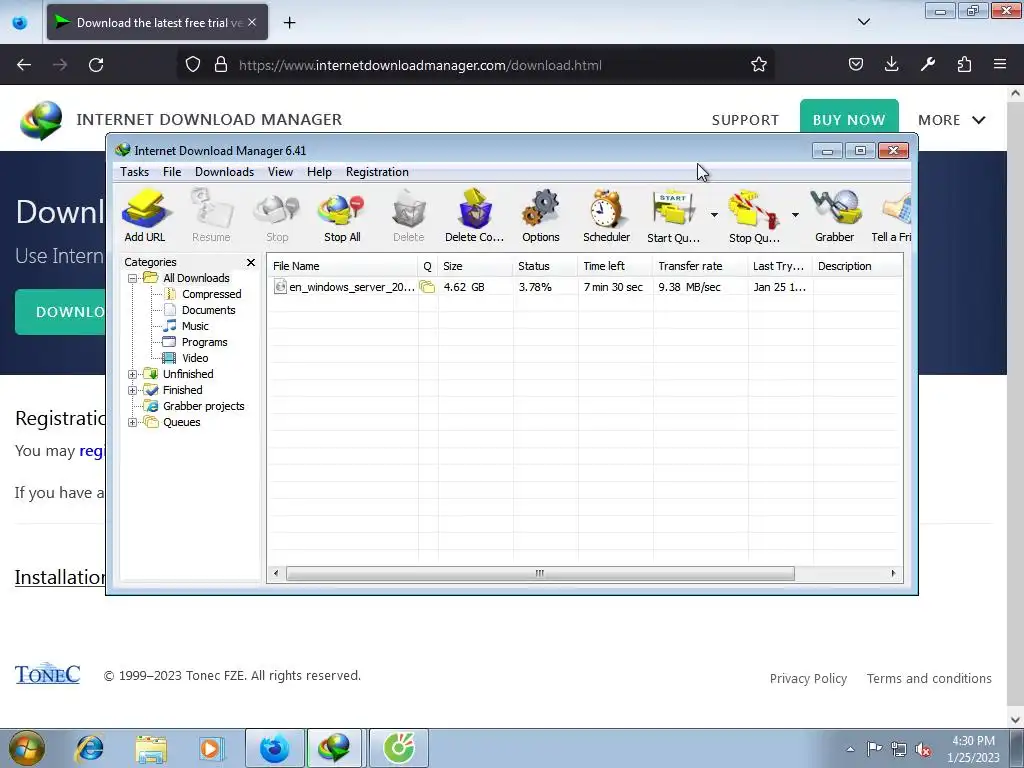This screenshot has width=1024, height=768.
Task: Open Firefox hamburger menu
Action: [1000, 64]
